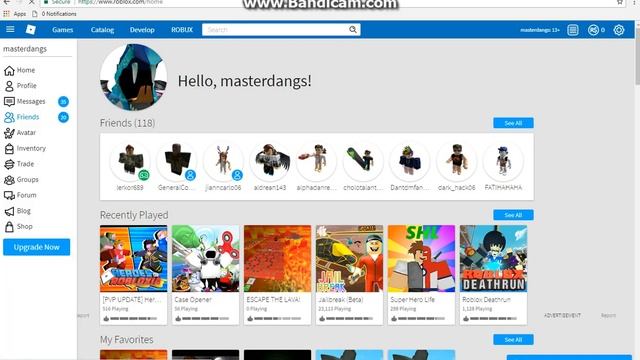640x360 pixels.
Task: Open friend FATIHAHAHA avatar
Action: (503, 162)
